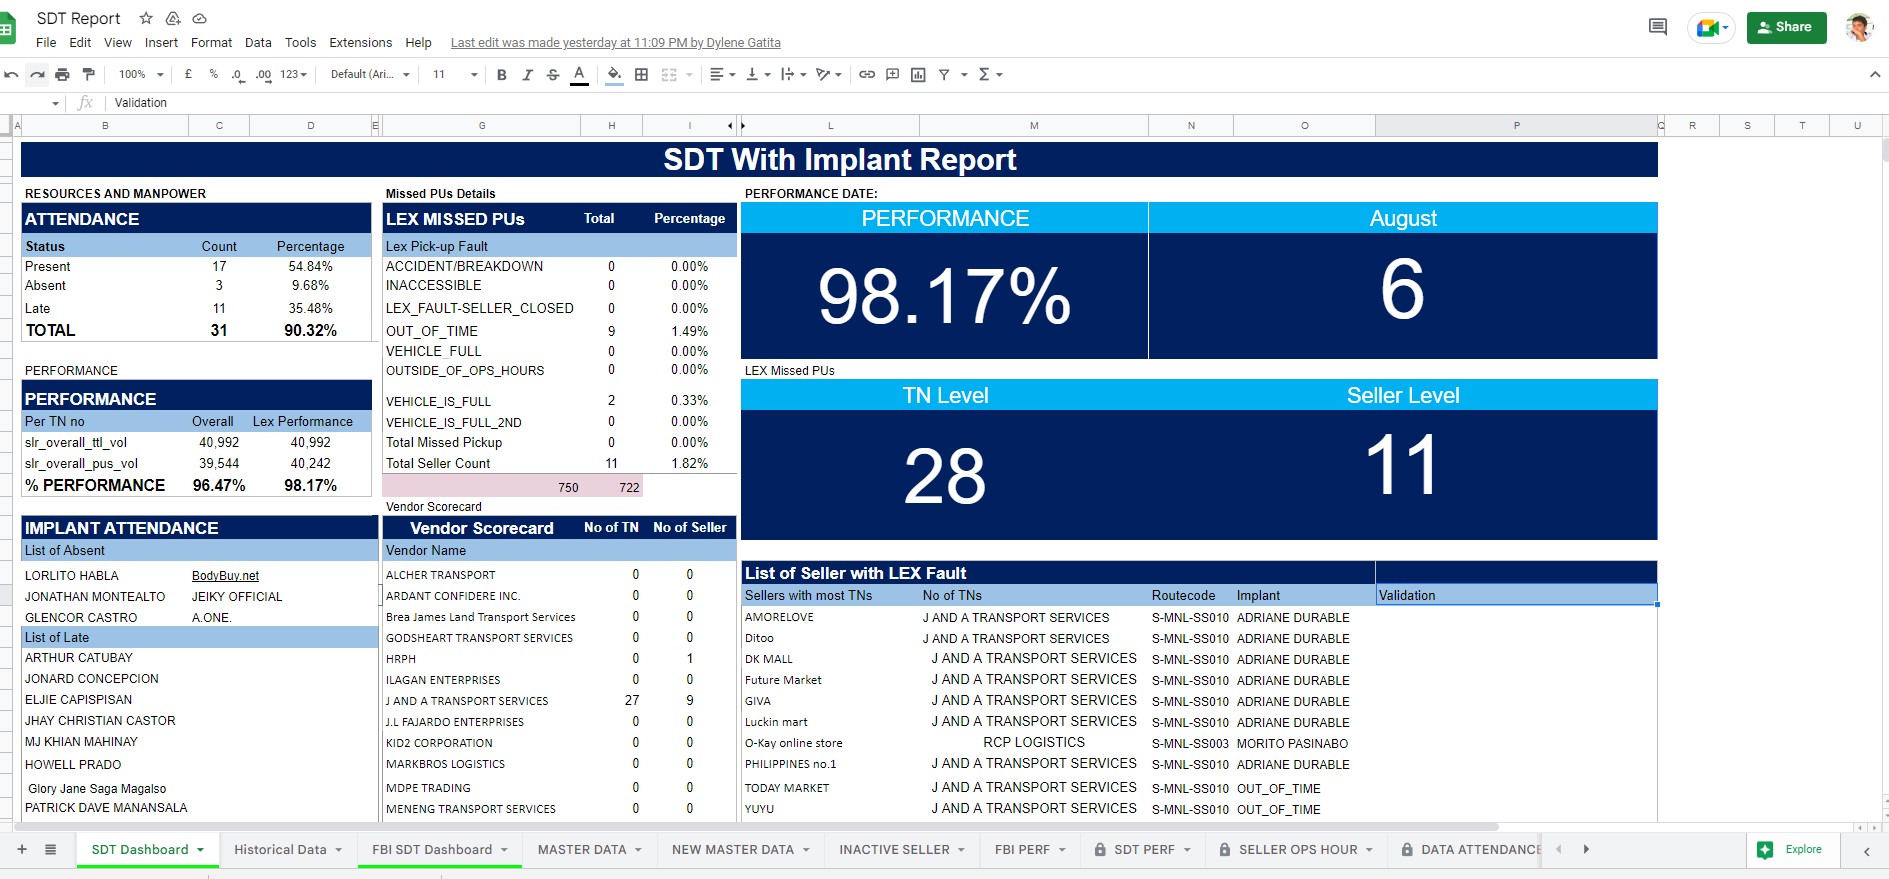Viewport: 1889px width, 879px height.
Task: Format as percent
Action: tap(213, 74)
